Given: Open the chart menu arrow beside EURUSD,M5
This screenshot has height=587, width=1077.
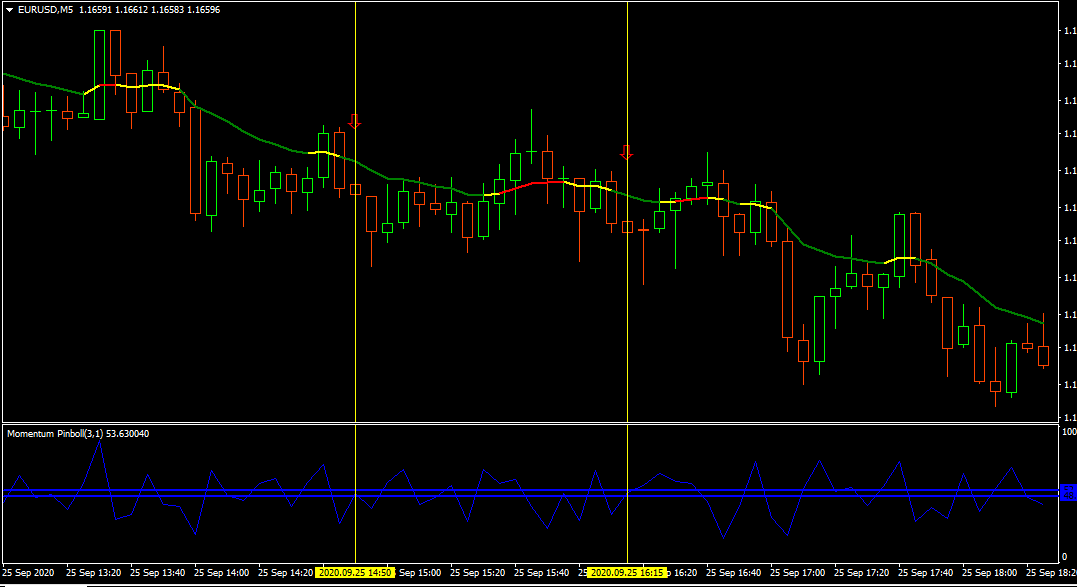Looking at the screenshot, I should coord(10,10).
